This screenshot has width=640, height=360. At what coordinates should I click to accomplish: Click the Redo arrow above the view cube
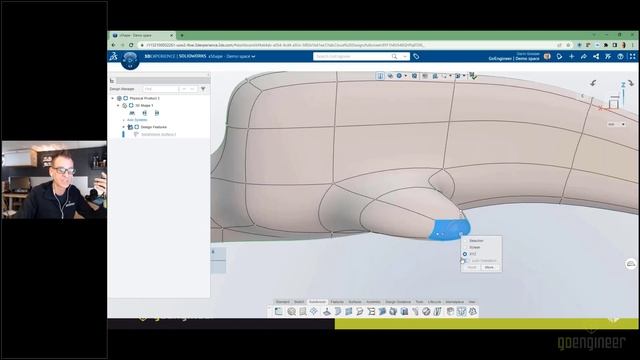[x=631, y=83]
